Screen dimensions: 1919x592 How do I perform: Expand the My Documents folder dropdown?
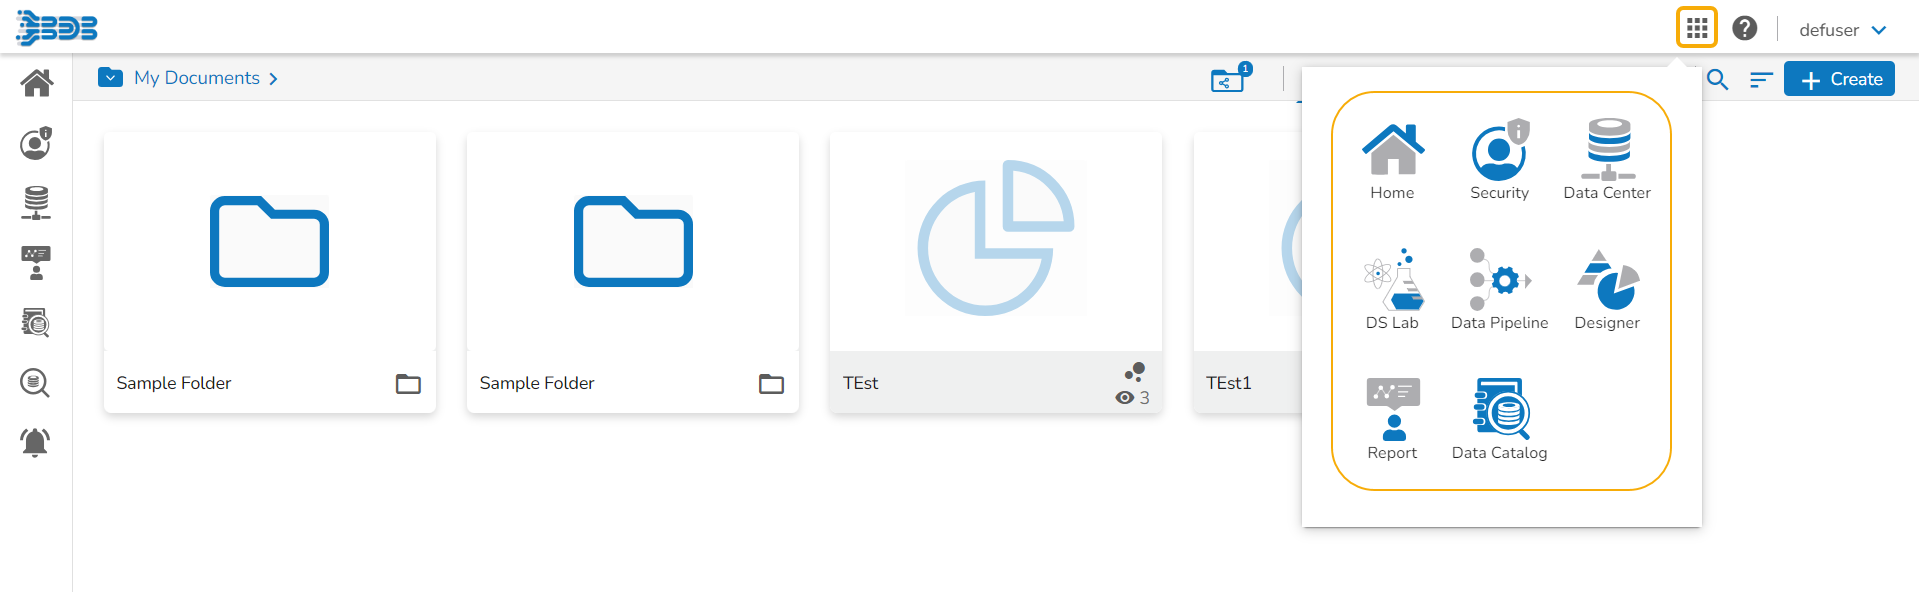pyautogui.click(x=110, y=78)
